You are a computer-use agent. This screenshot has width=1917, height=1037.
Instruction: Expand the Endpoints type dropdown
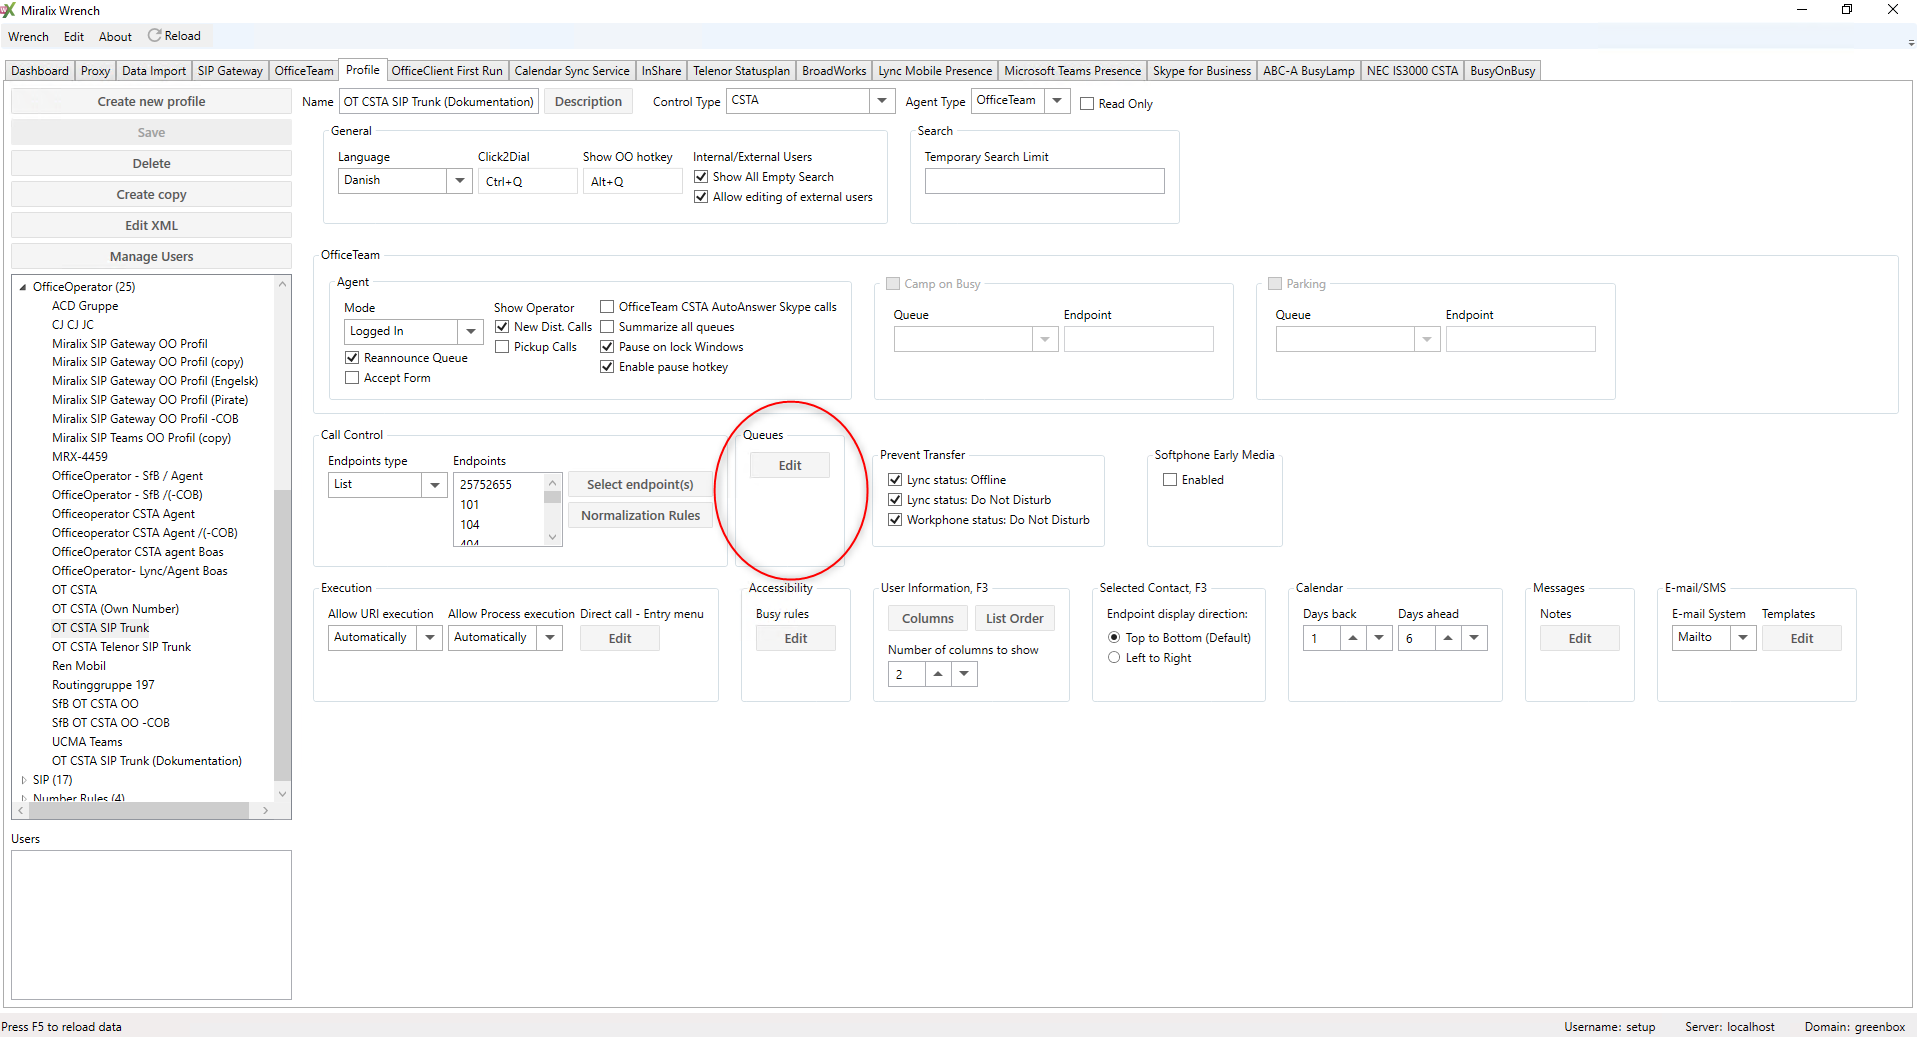click(x=434, y=485)
